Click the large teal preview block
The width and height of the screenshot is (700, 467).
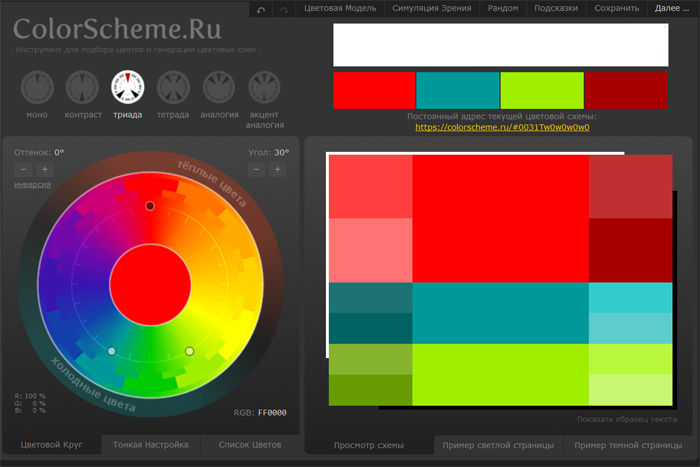(x=500, y=313)
